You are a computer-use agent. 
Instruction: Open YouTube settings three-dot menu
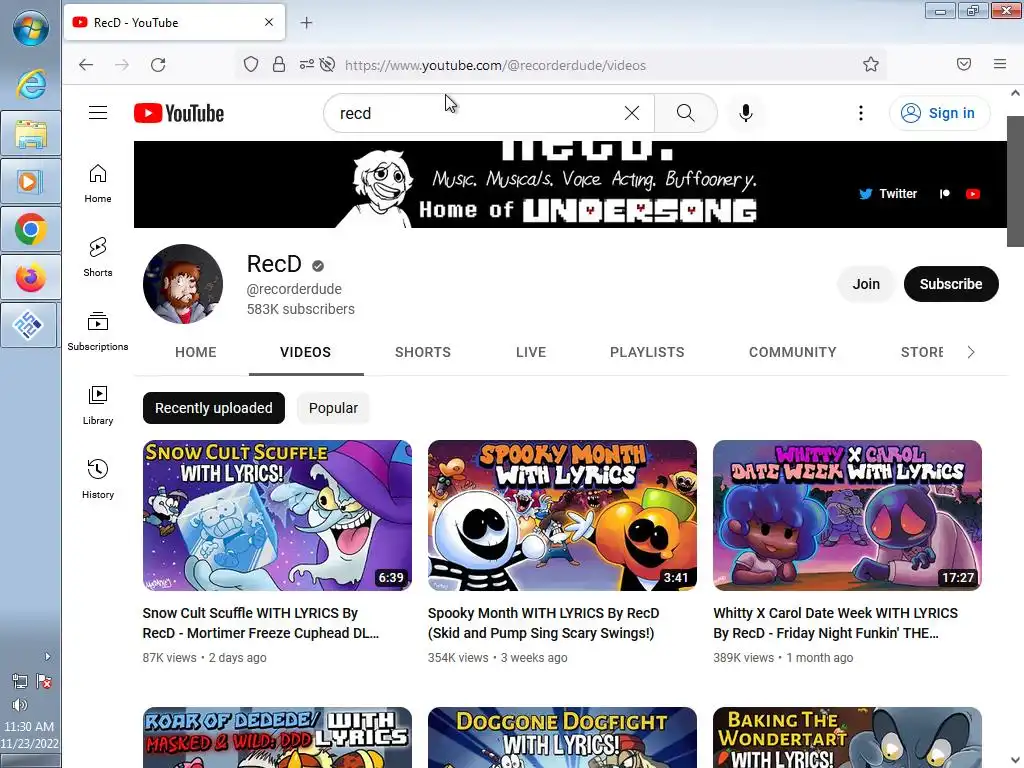coord(861,113)
